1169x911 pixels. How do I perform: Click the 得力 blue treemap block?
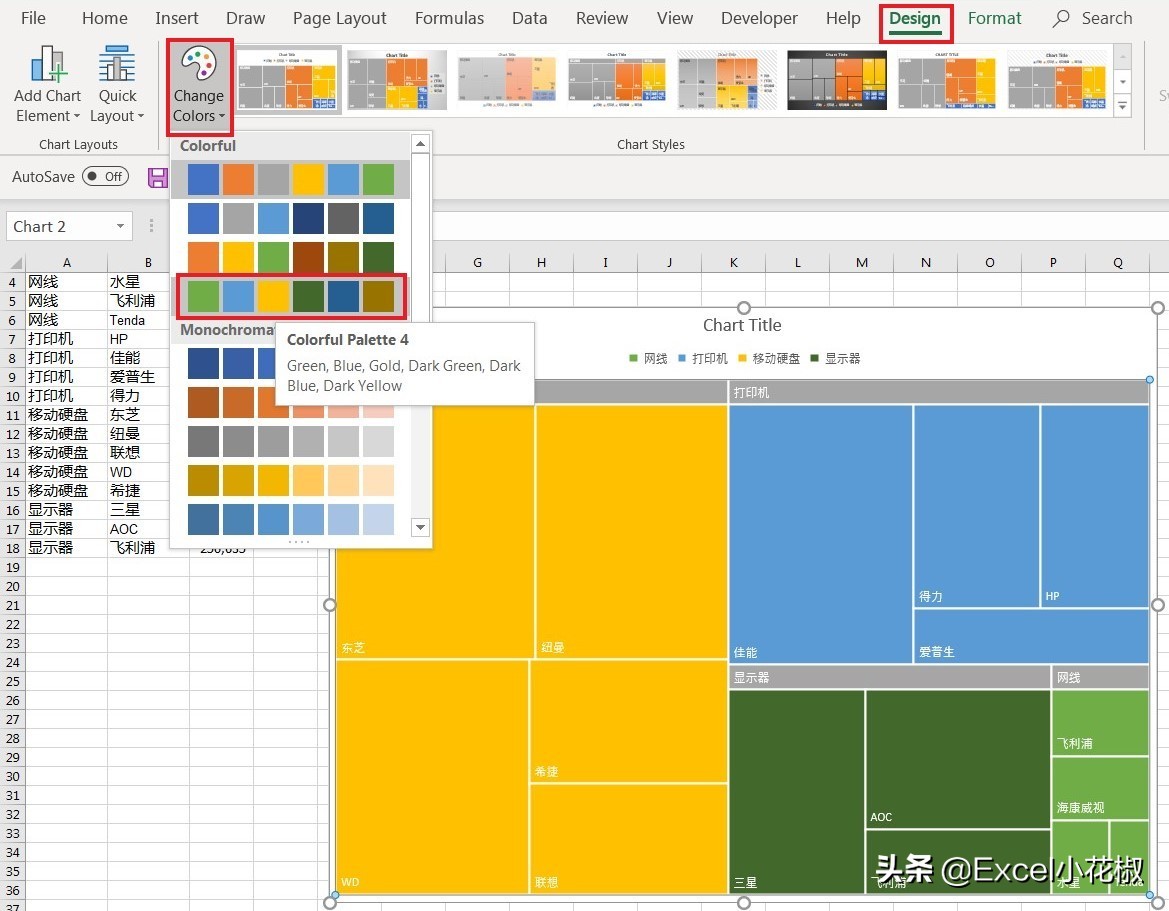pyautogui.click(x=976, y=506)
